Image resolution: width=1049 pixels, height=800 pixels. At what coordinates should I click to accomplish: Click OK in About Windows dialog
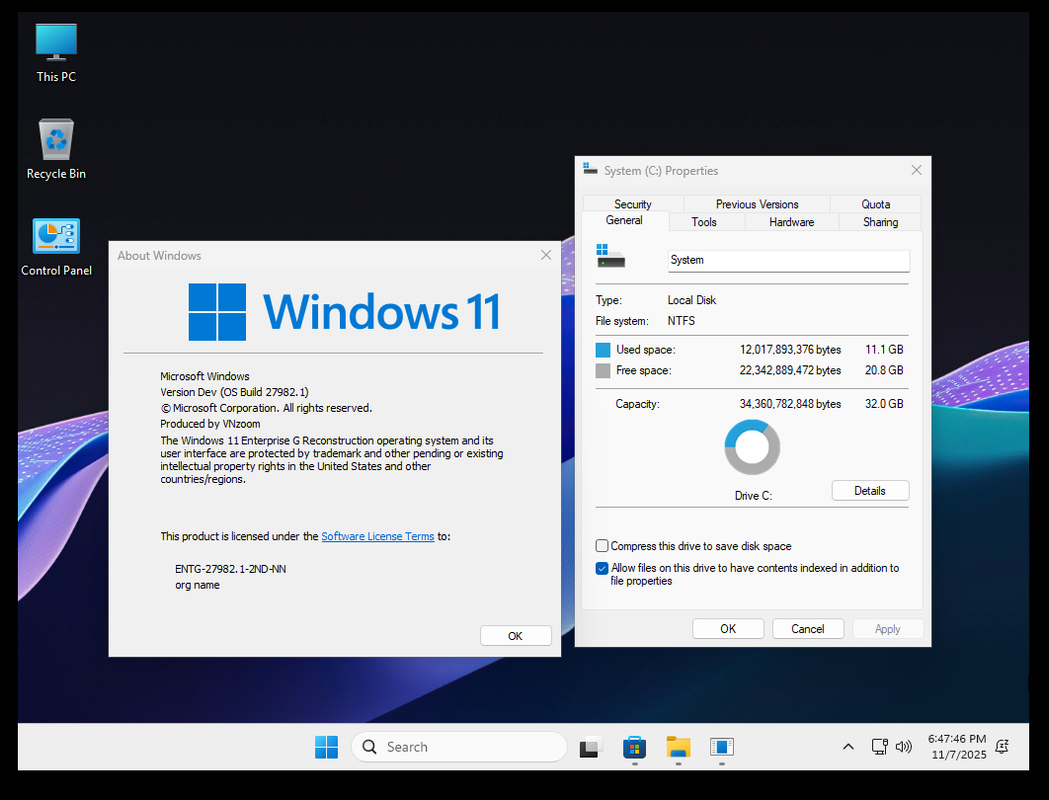[515, 635]
